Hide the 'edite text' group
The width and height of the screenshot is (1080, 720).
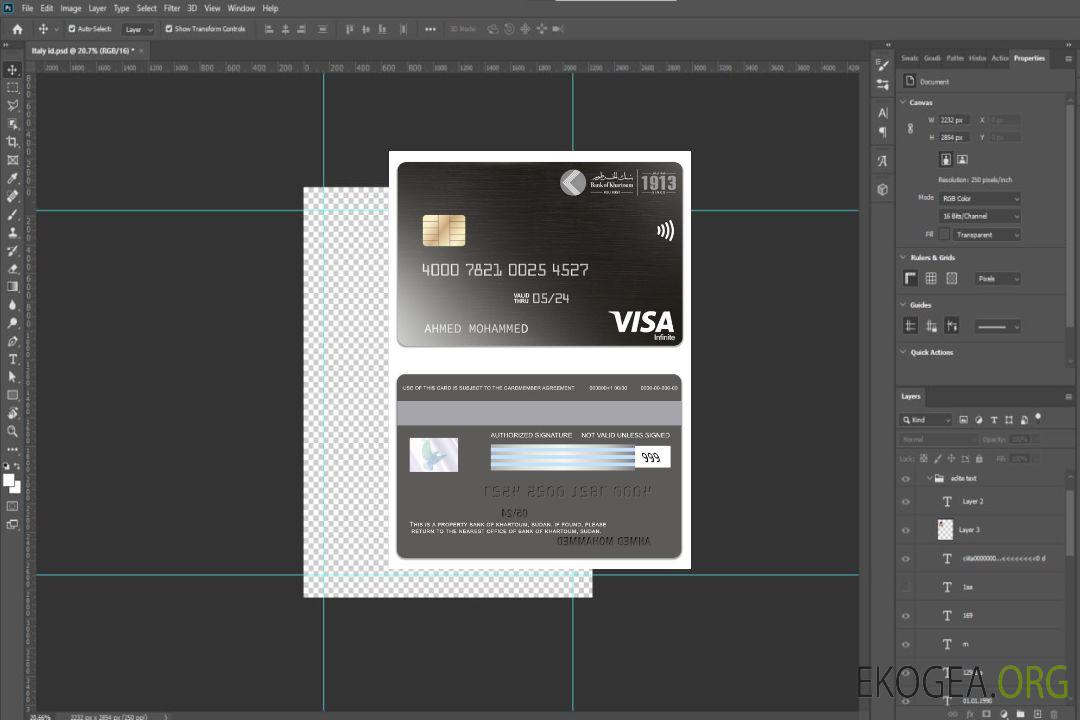[x=906, y=479]
